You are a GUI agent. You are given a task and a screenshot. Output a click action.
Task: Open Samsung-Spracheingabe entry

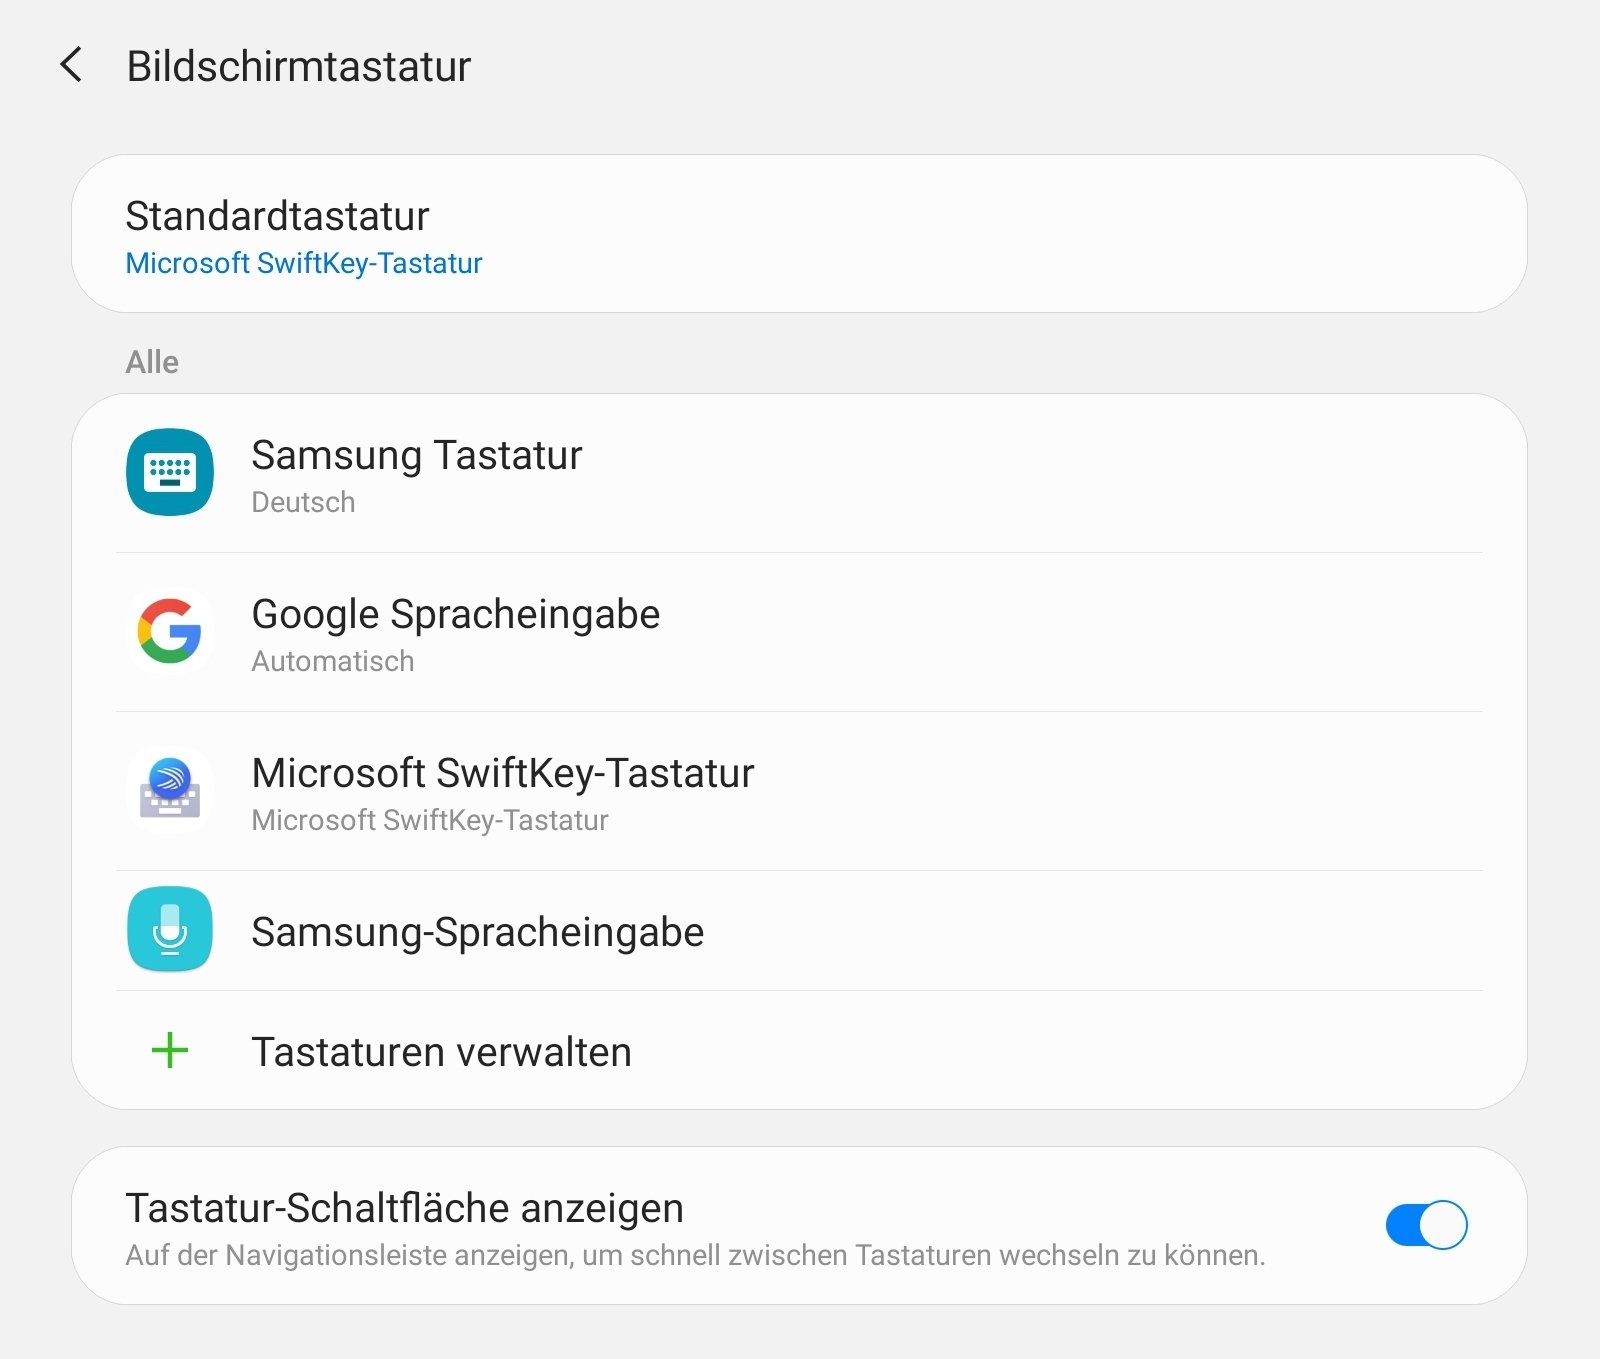(799, 931)
